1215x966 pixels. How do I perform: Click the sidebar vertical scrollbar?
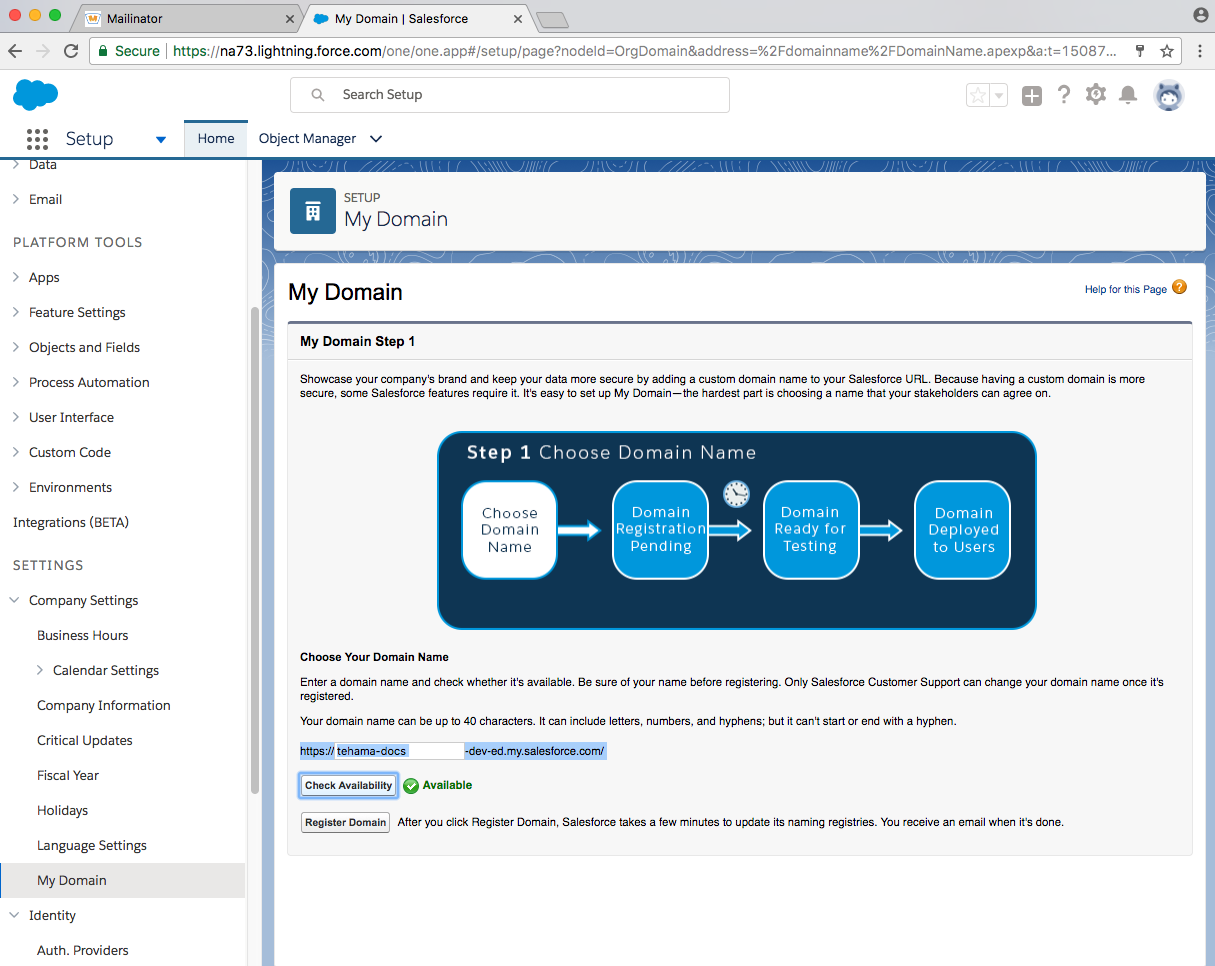(254, 550)
